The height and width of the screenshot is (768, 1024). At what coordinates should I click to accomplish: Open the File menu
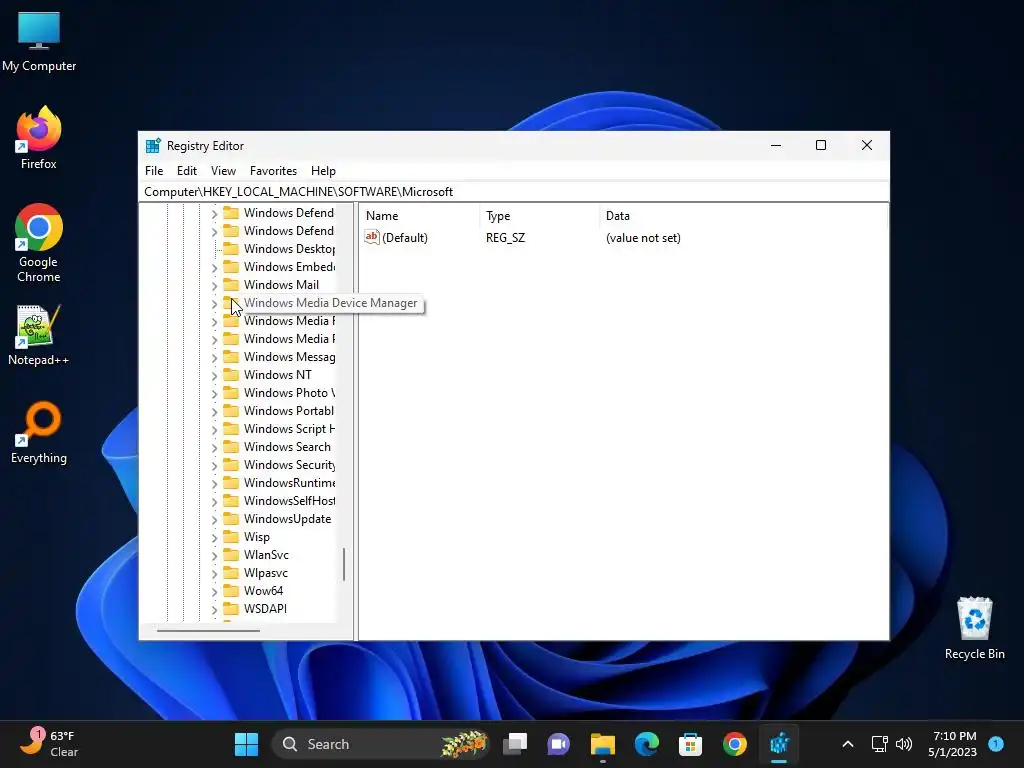[x=154, y=170]
